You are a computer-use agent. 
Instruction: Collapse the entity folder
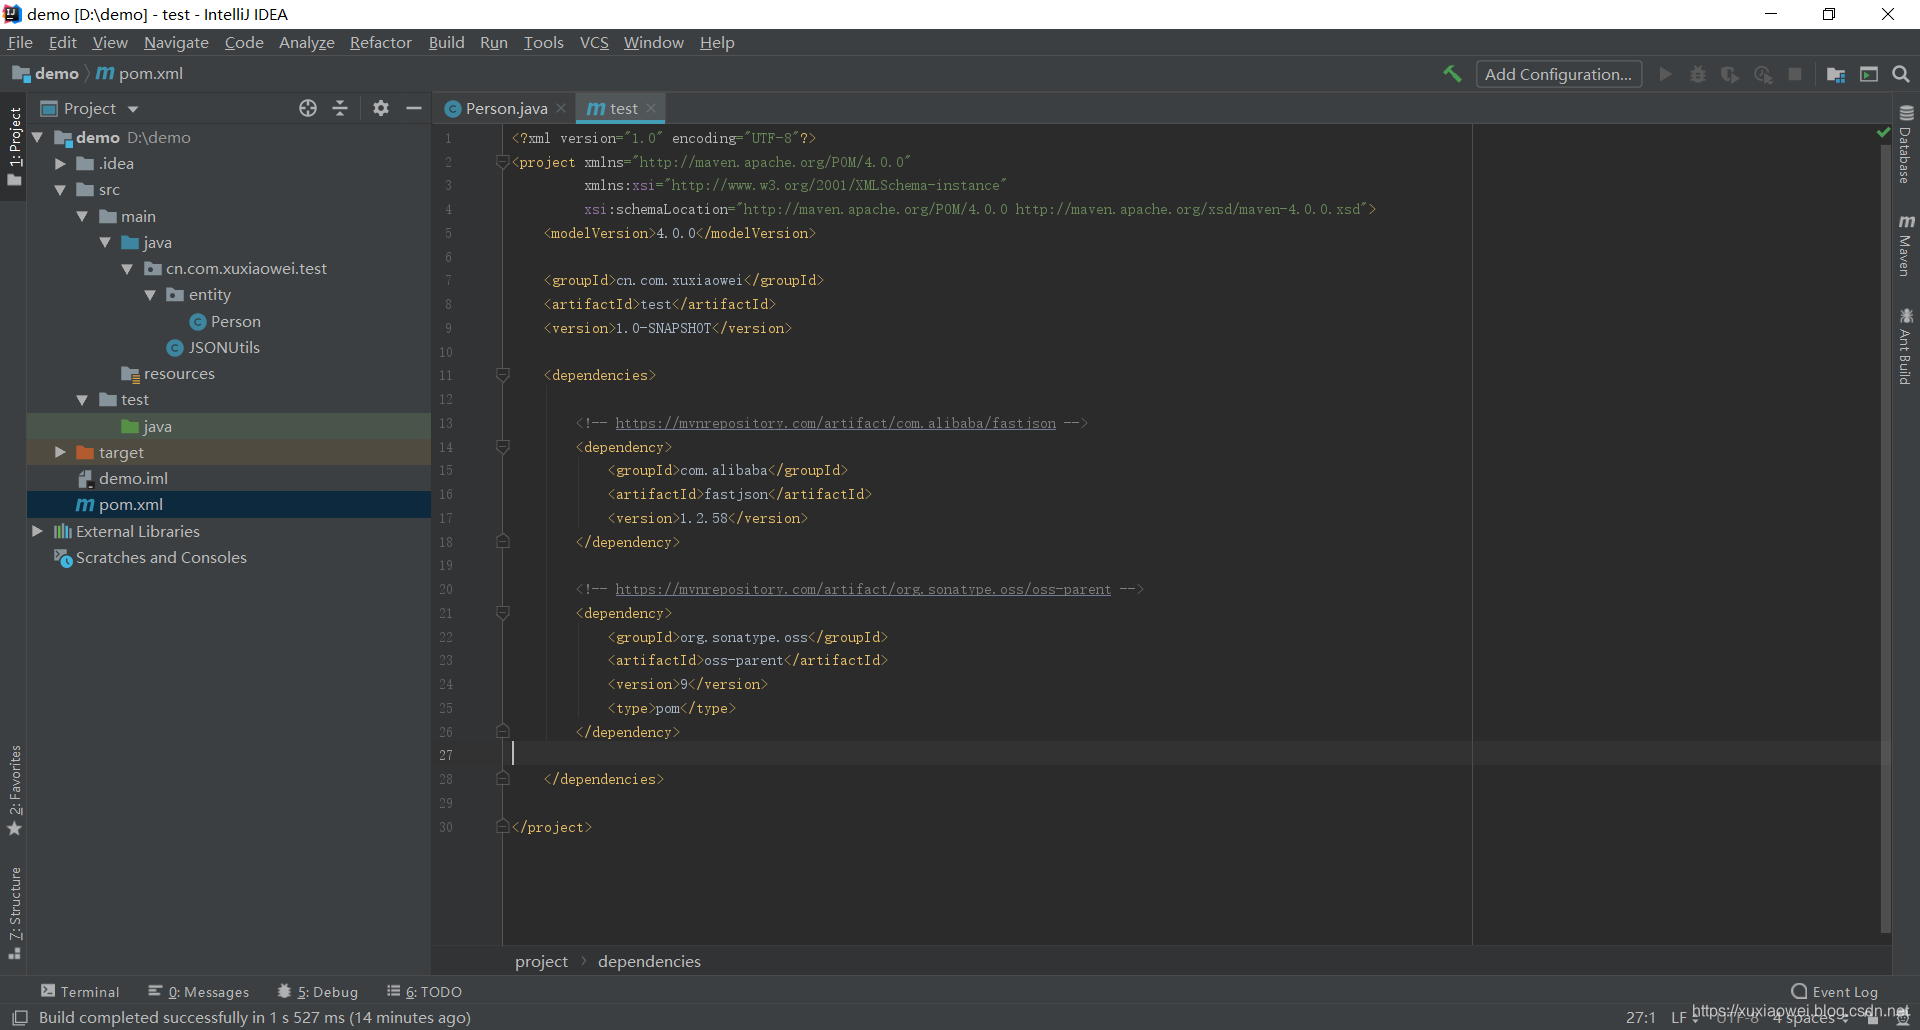(150, 294)
